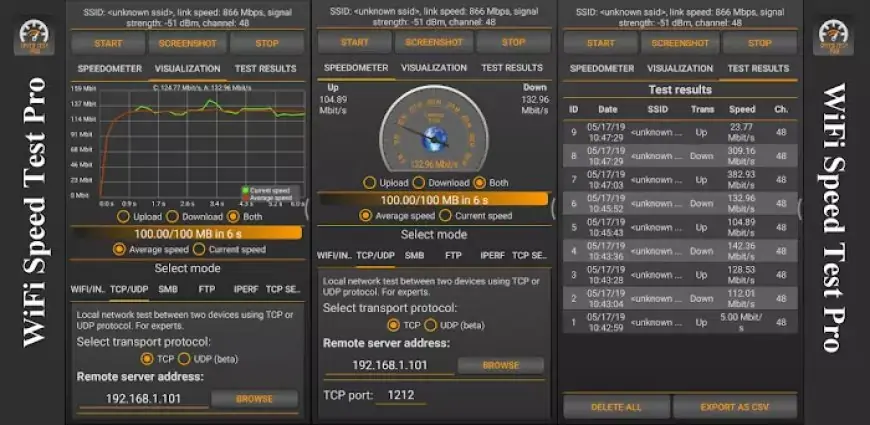Focus the remote server address field on Visualization screen

pos(143,398)
